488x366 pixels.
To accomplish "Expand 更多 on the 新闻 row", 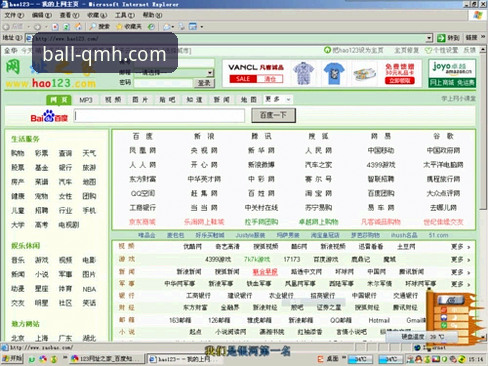I will [x=460, y=272].
